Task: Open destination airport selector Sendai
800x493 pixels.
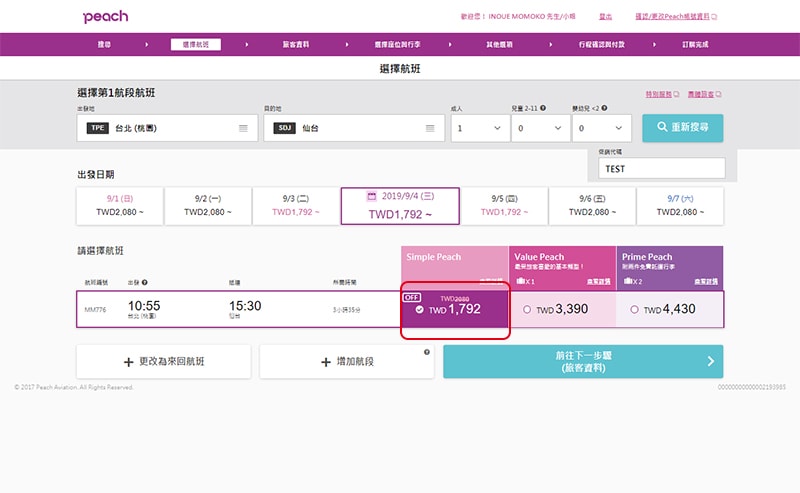Action: [354, 128]
